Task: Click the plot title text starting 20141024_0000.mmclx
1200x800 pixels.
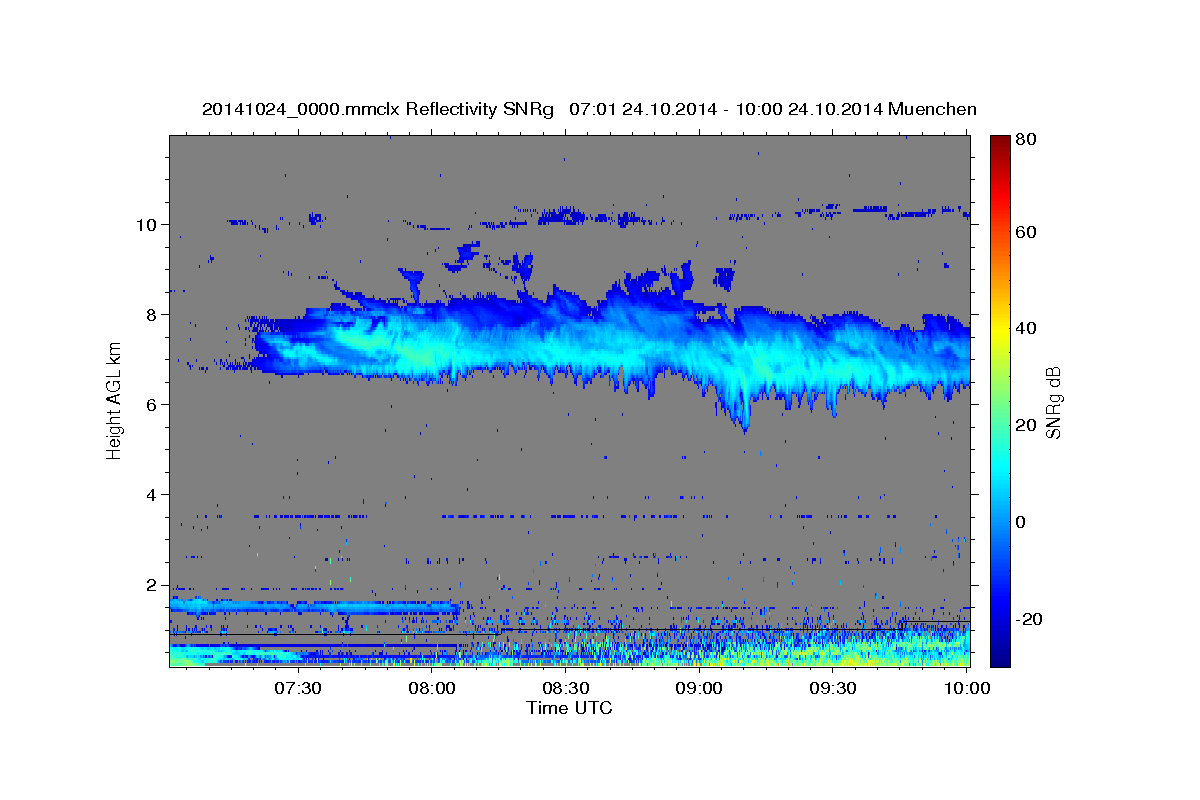Action: tap(589, 109)
